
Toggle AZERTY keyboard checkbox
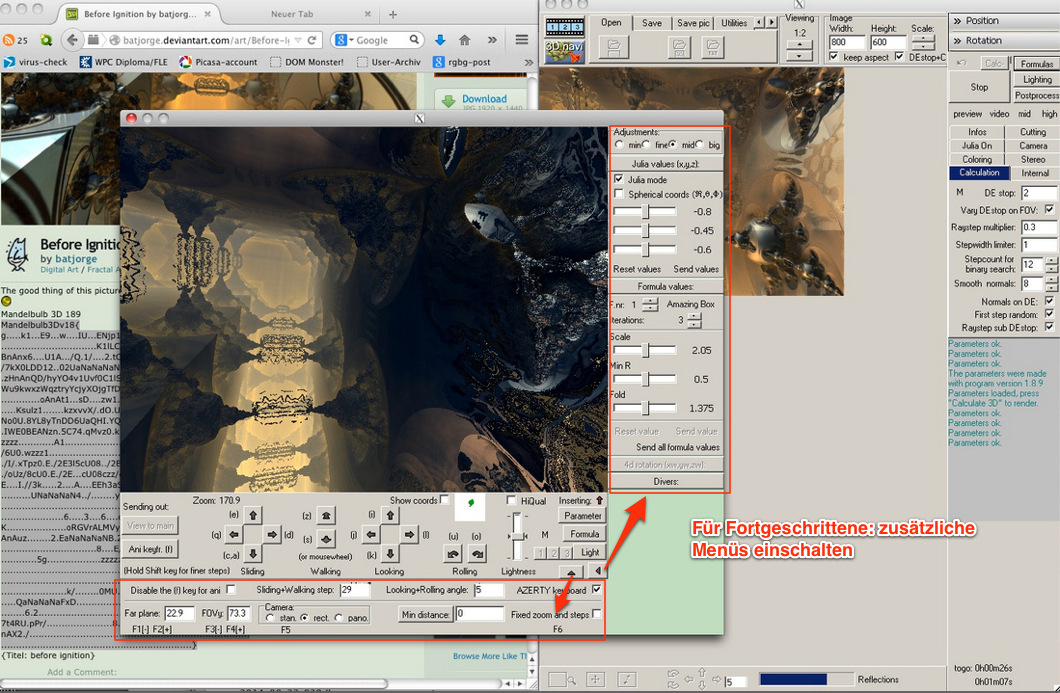[596, 590]
